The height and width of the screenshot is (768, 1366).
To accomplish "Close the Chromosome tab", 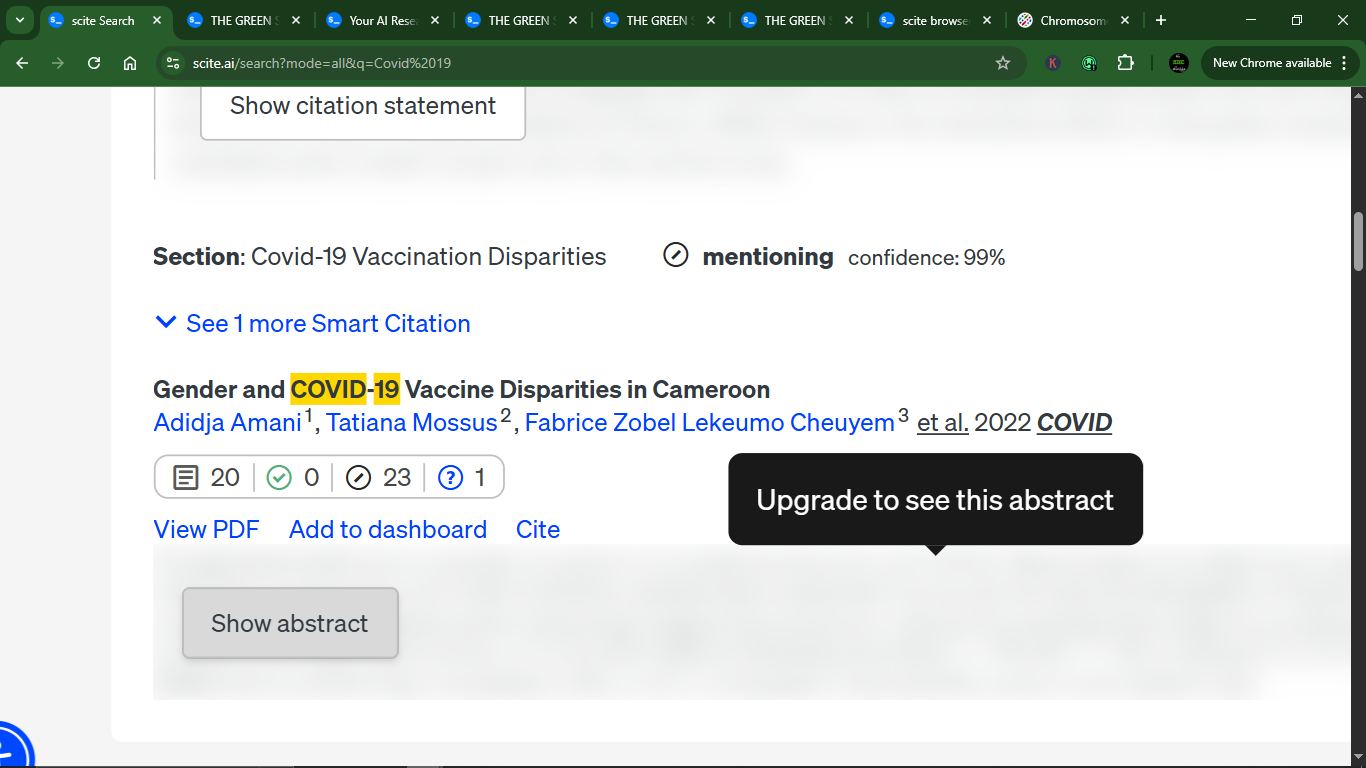I will coord(1125,20).
